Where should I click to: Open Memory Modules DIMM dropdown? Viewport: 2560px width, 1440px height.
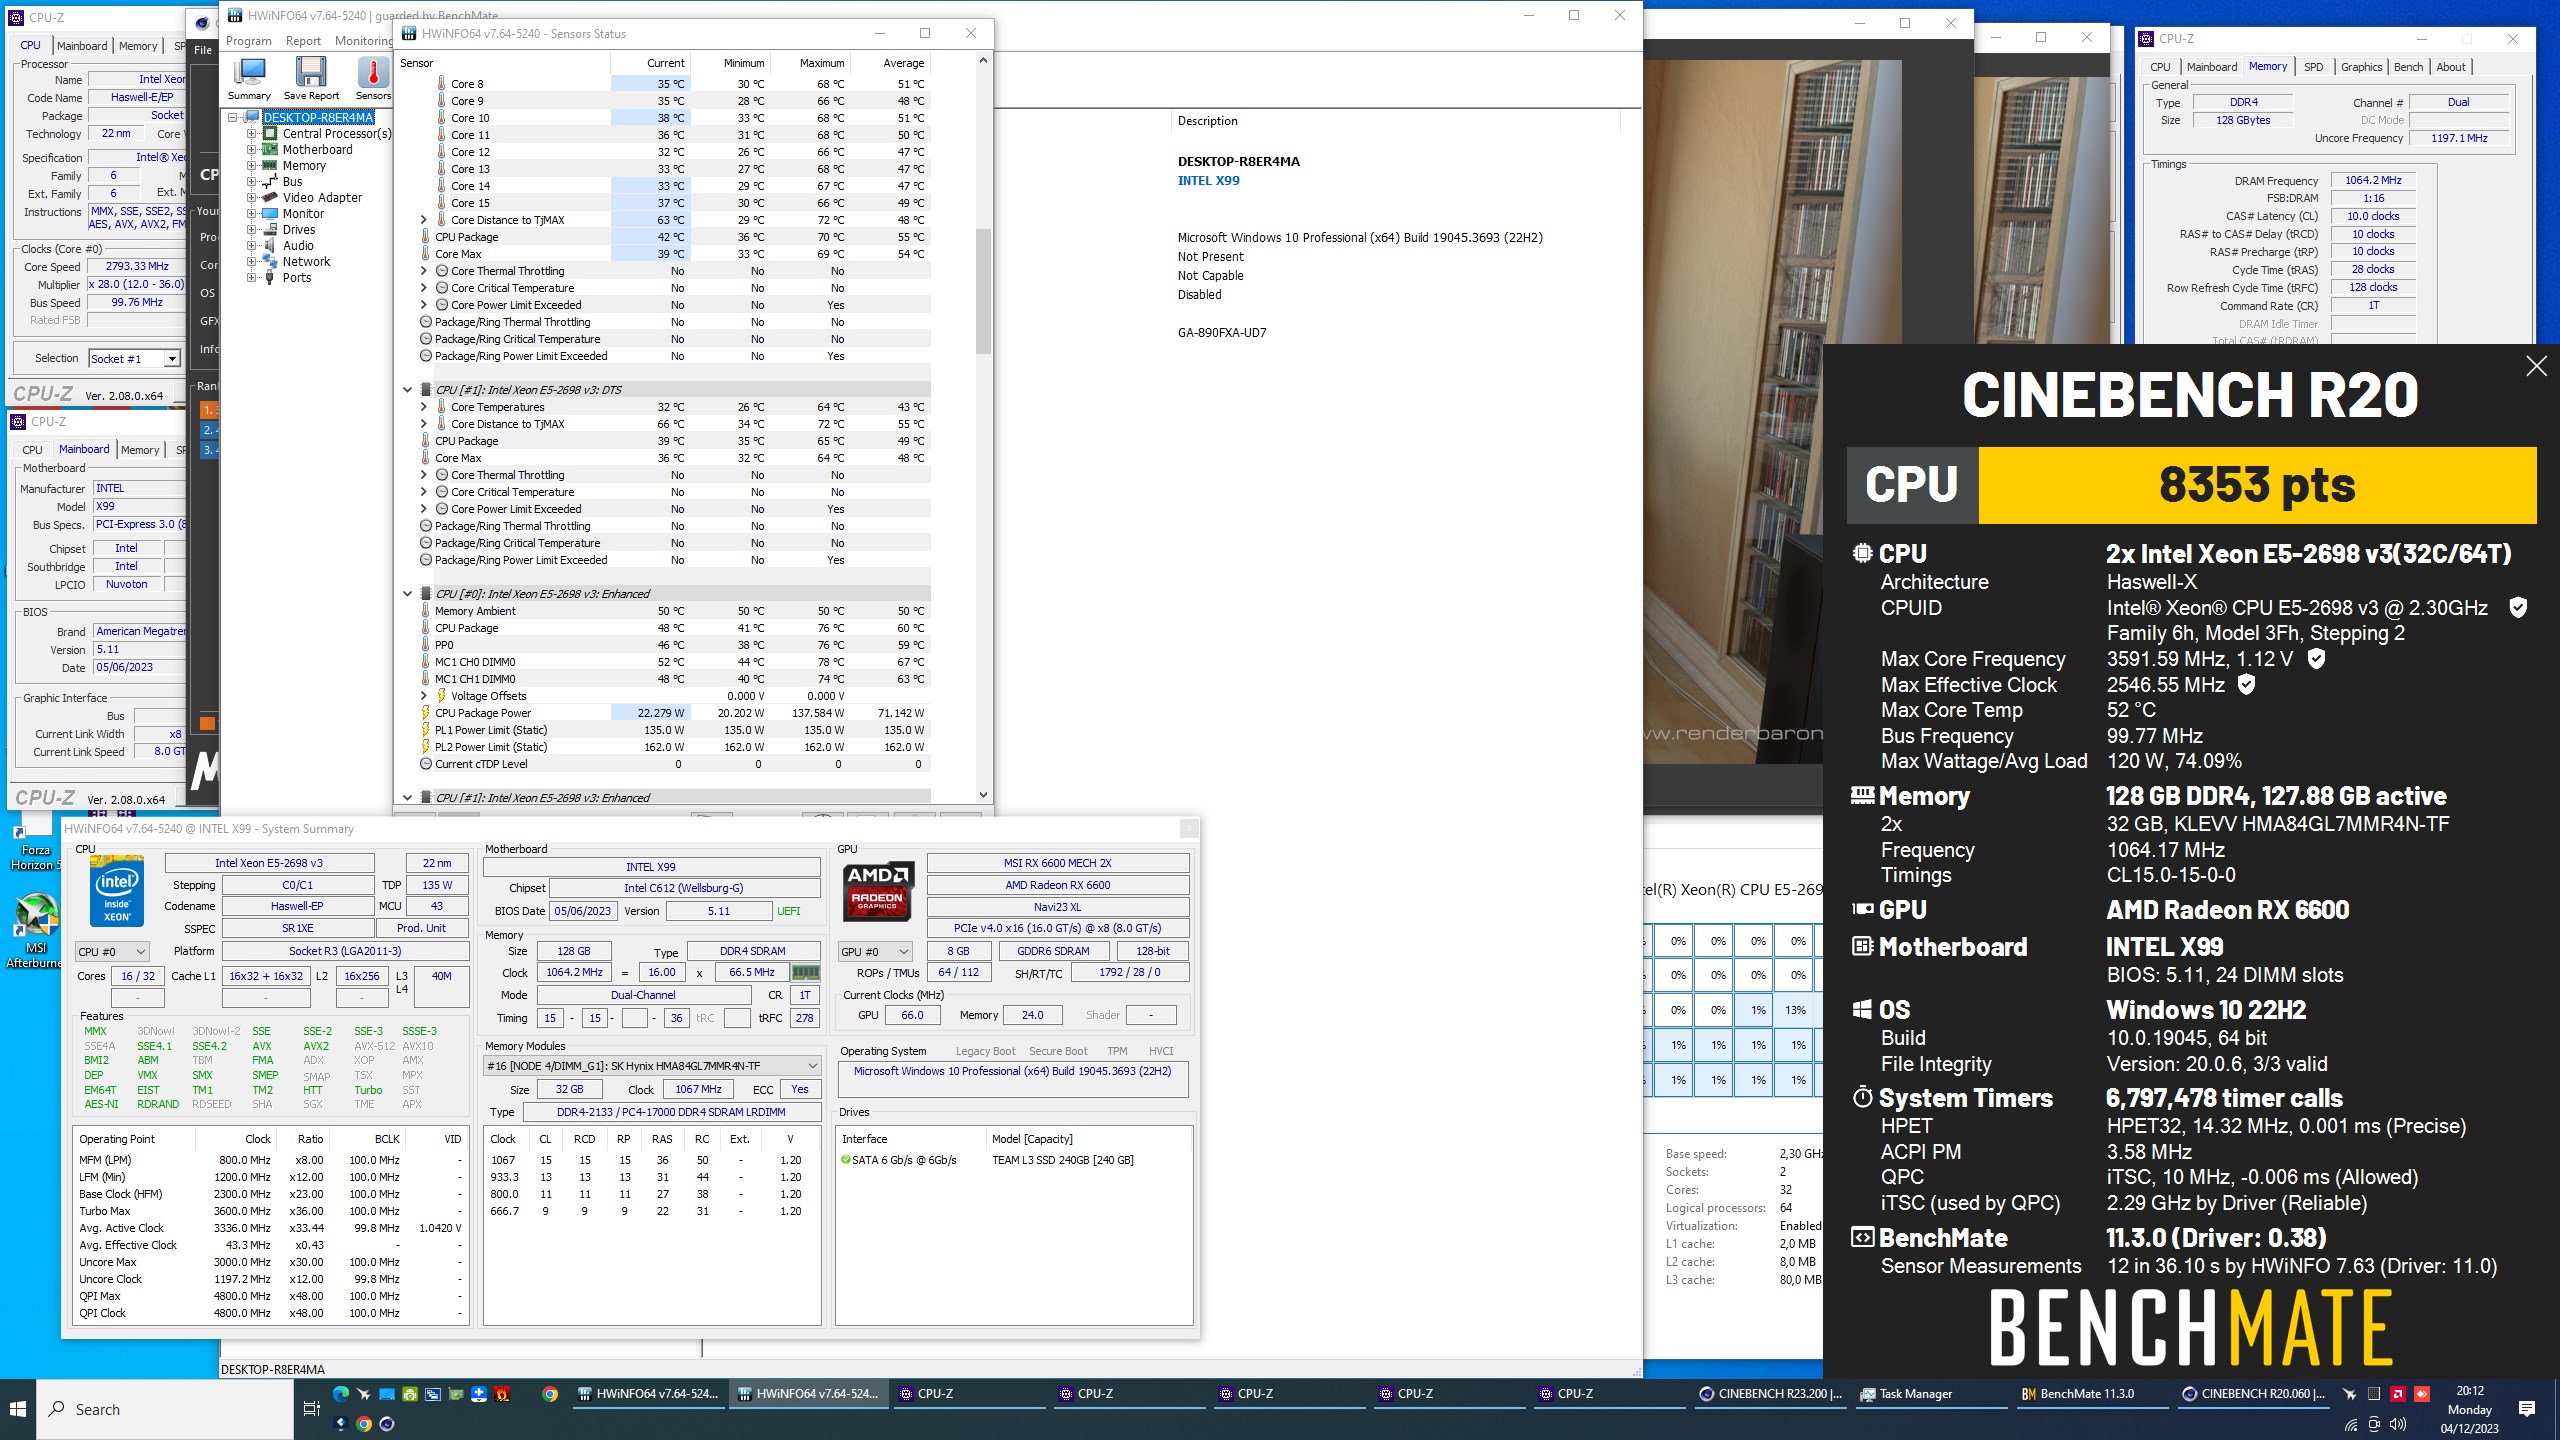(x=652, y=1065)
